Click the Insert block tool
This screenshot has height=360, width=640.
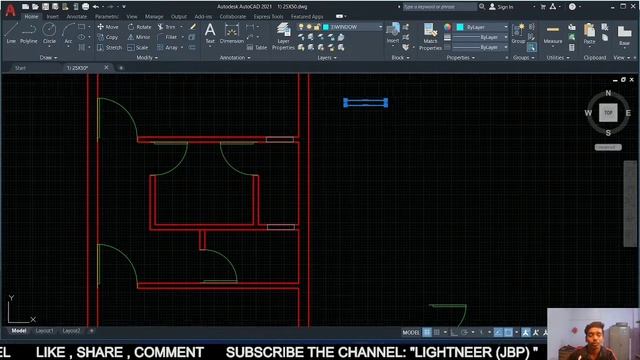[x=393, y=33]
